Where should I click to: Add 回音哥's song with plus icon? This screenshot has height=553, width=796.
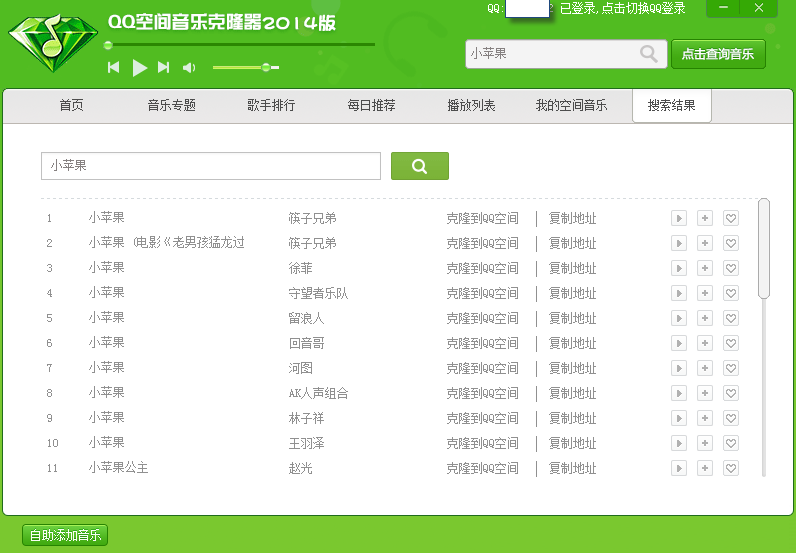(705, 343)
